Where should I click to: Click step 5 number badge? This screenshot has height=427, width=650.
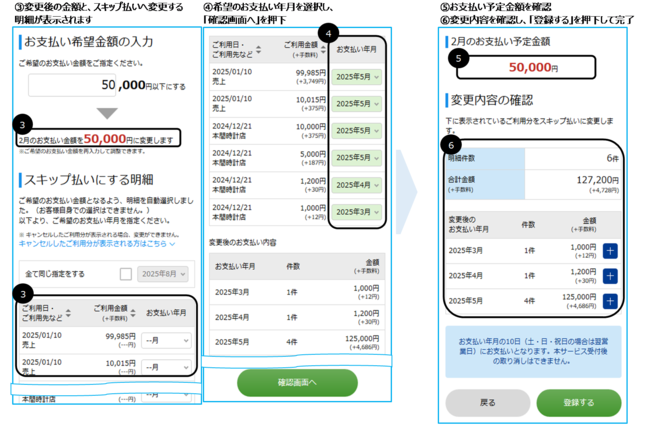(x=459, y=58)
